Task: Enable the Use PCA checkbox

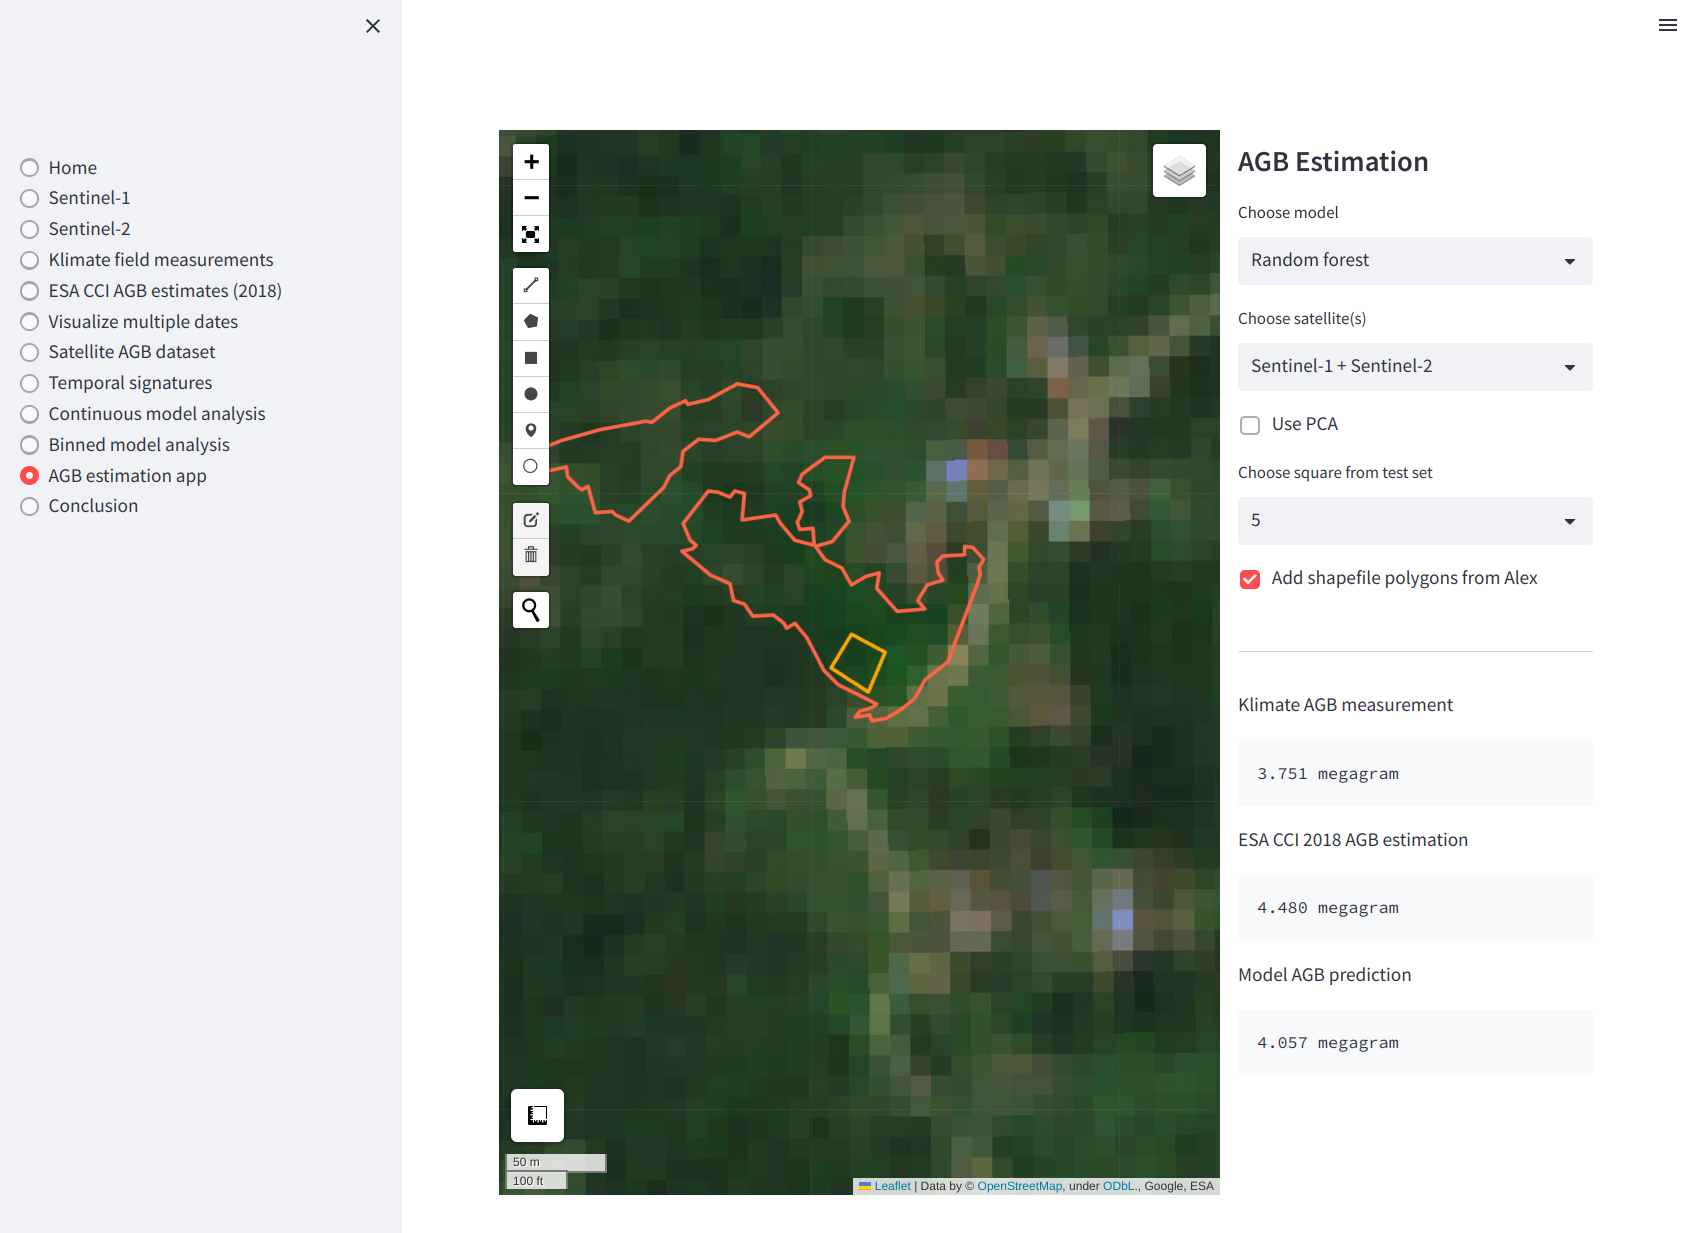Action: (x=1250, y=425)
